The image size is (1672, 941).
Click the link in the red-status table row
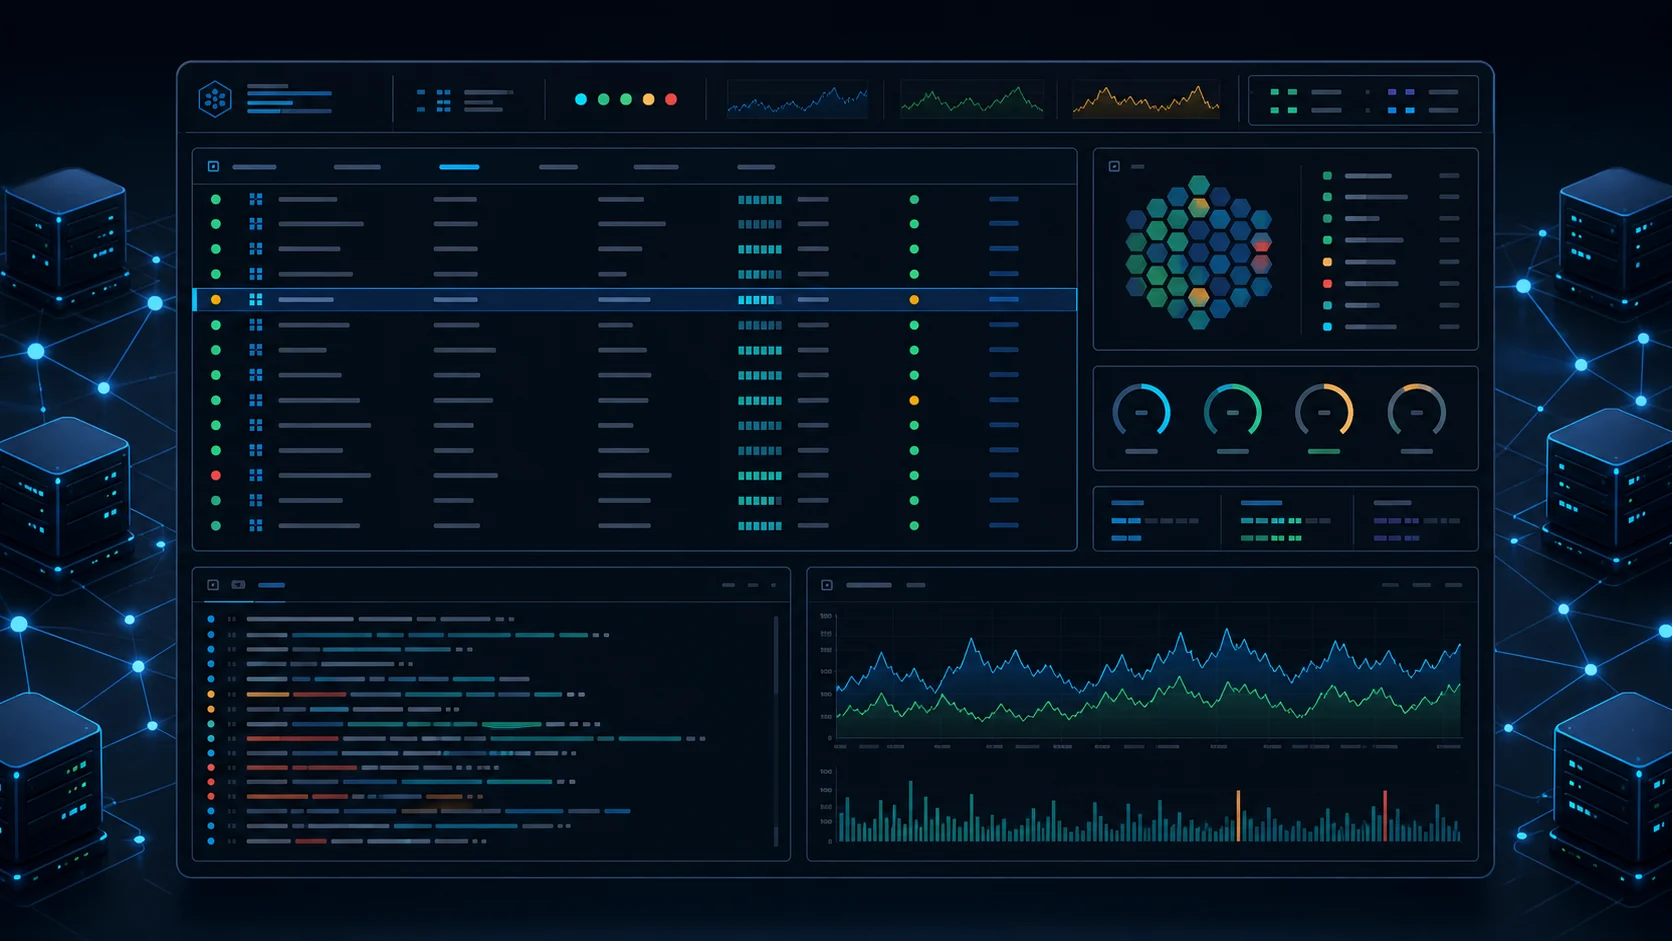[x=1003, y=475]
